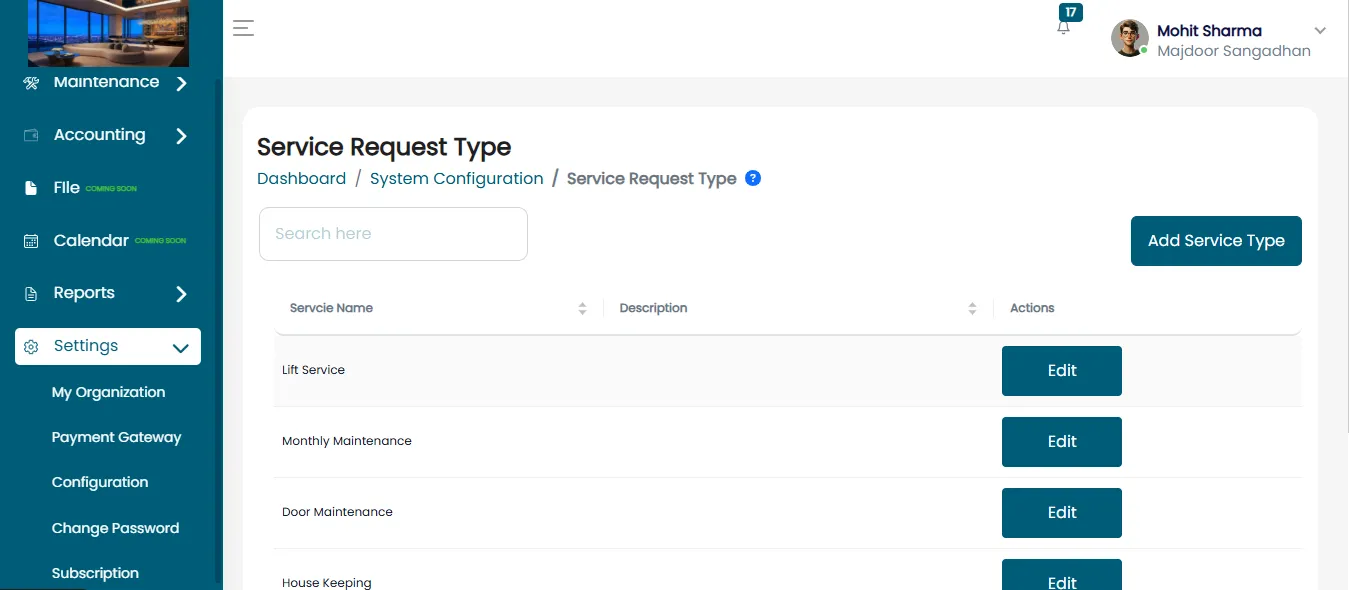Edit the Lift Service row
The width and height of the screenshot is (1349, 590).
[1062, 371]
